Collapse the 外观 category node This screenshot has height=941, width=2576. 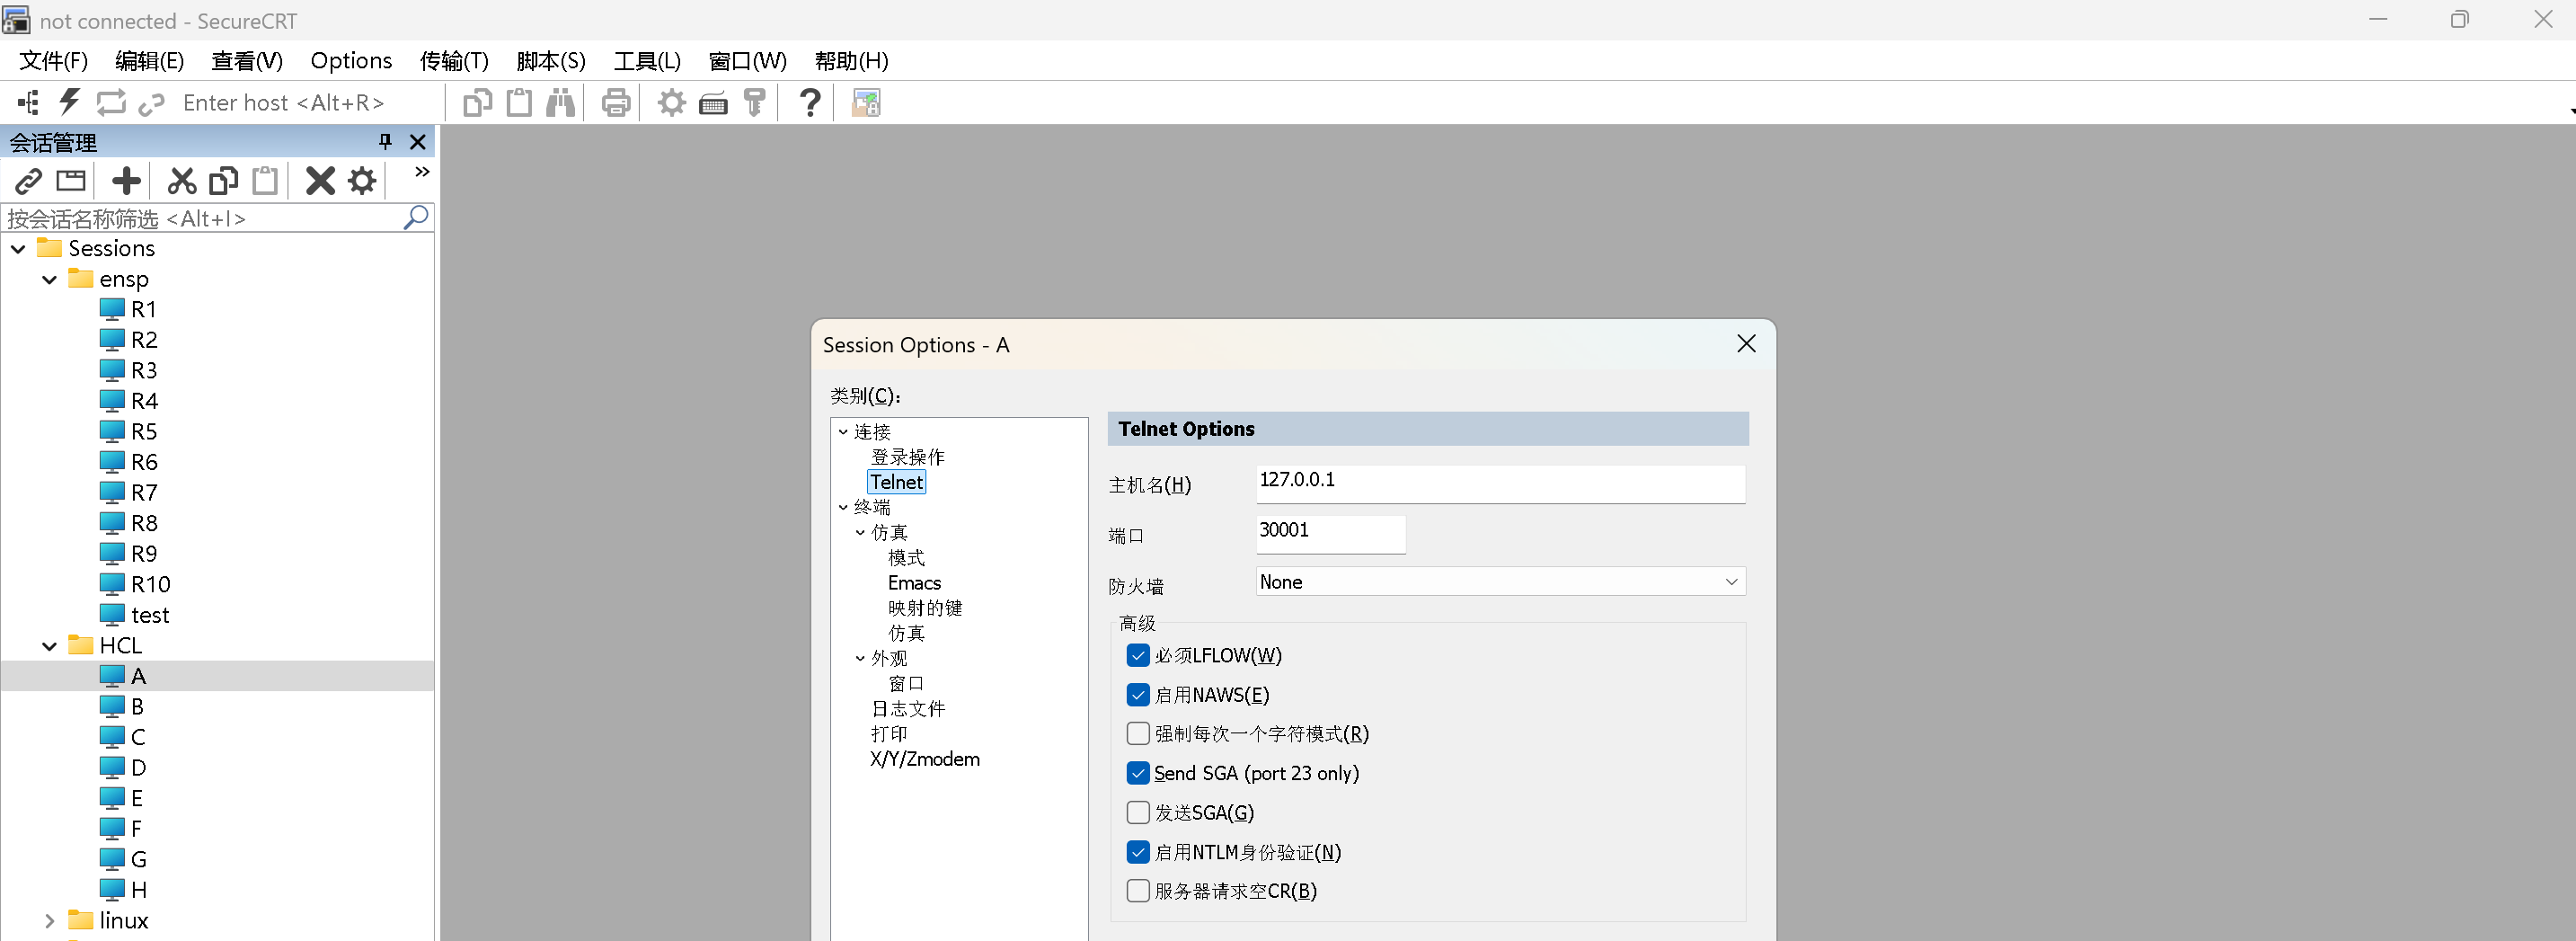coord(860,658)
